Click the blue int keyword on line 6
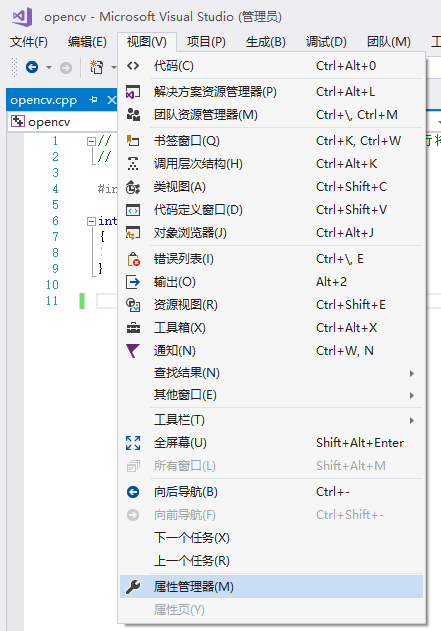Screen dimensions: 441x631 (x=107, y=221)
